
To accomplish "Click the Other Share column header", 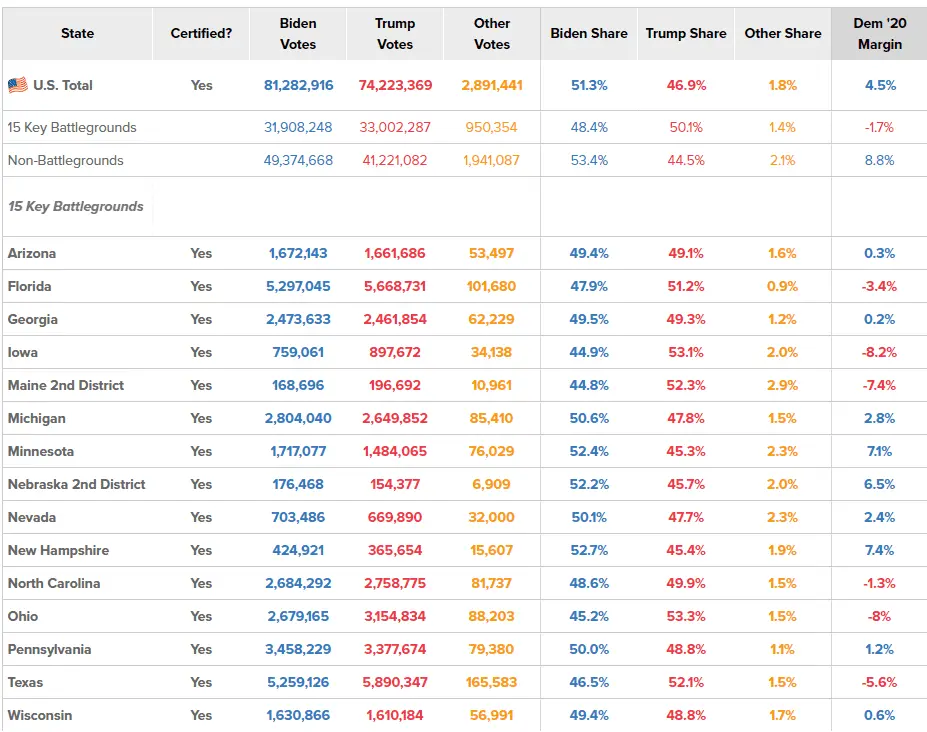I will (x=782, y=33).
